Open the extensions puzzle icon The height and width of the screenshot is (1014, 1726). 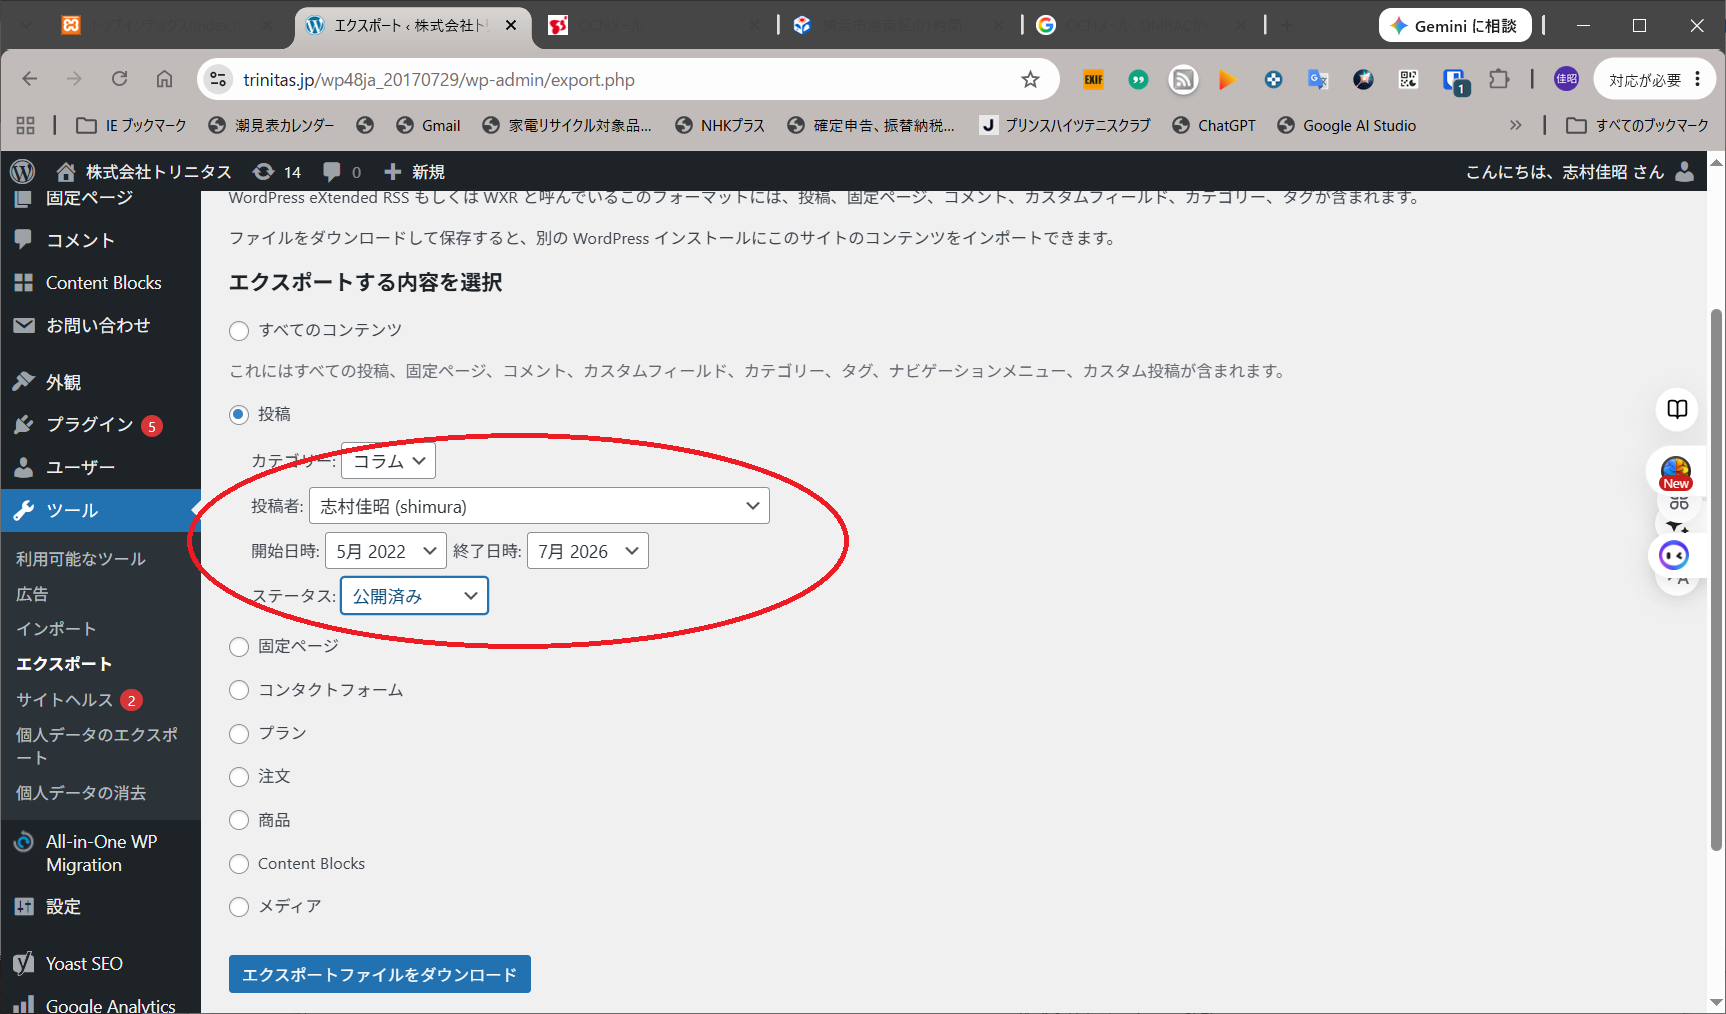1499,79
